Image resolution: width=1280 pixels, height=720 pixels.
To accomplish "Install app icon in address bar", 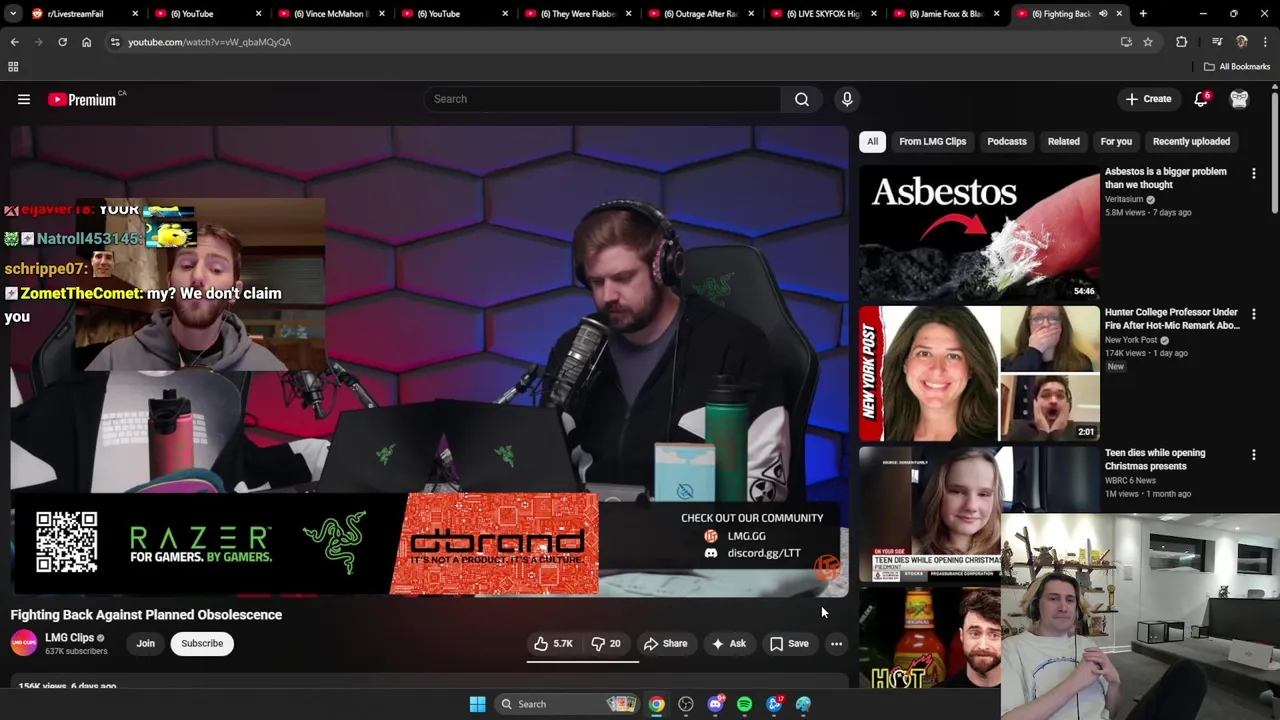I will 1126,42.
